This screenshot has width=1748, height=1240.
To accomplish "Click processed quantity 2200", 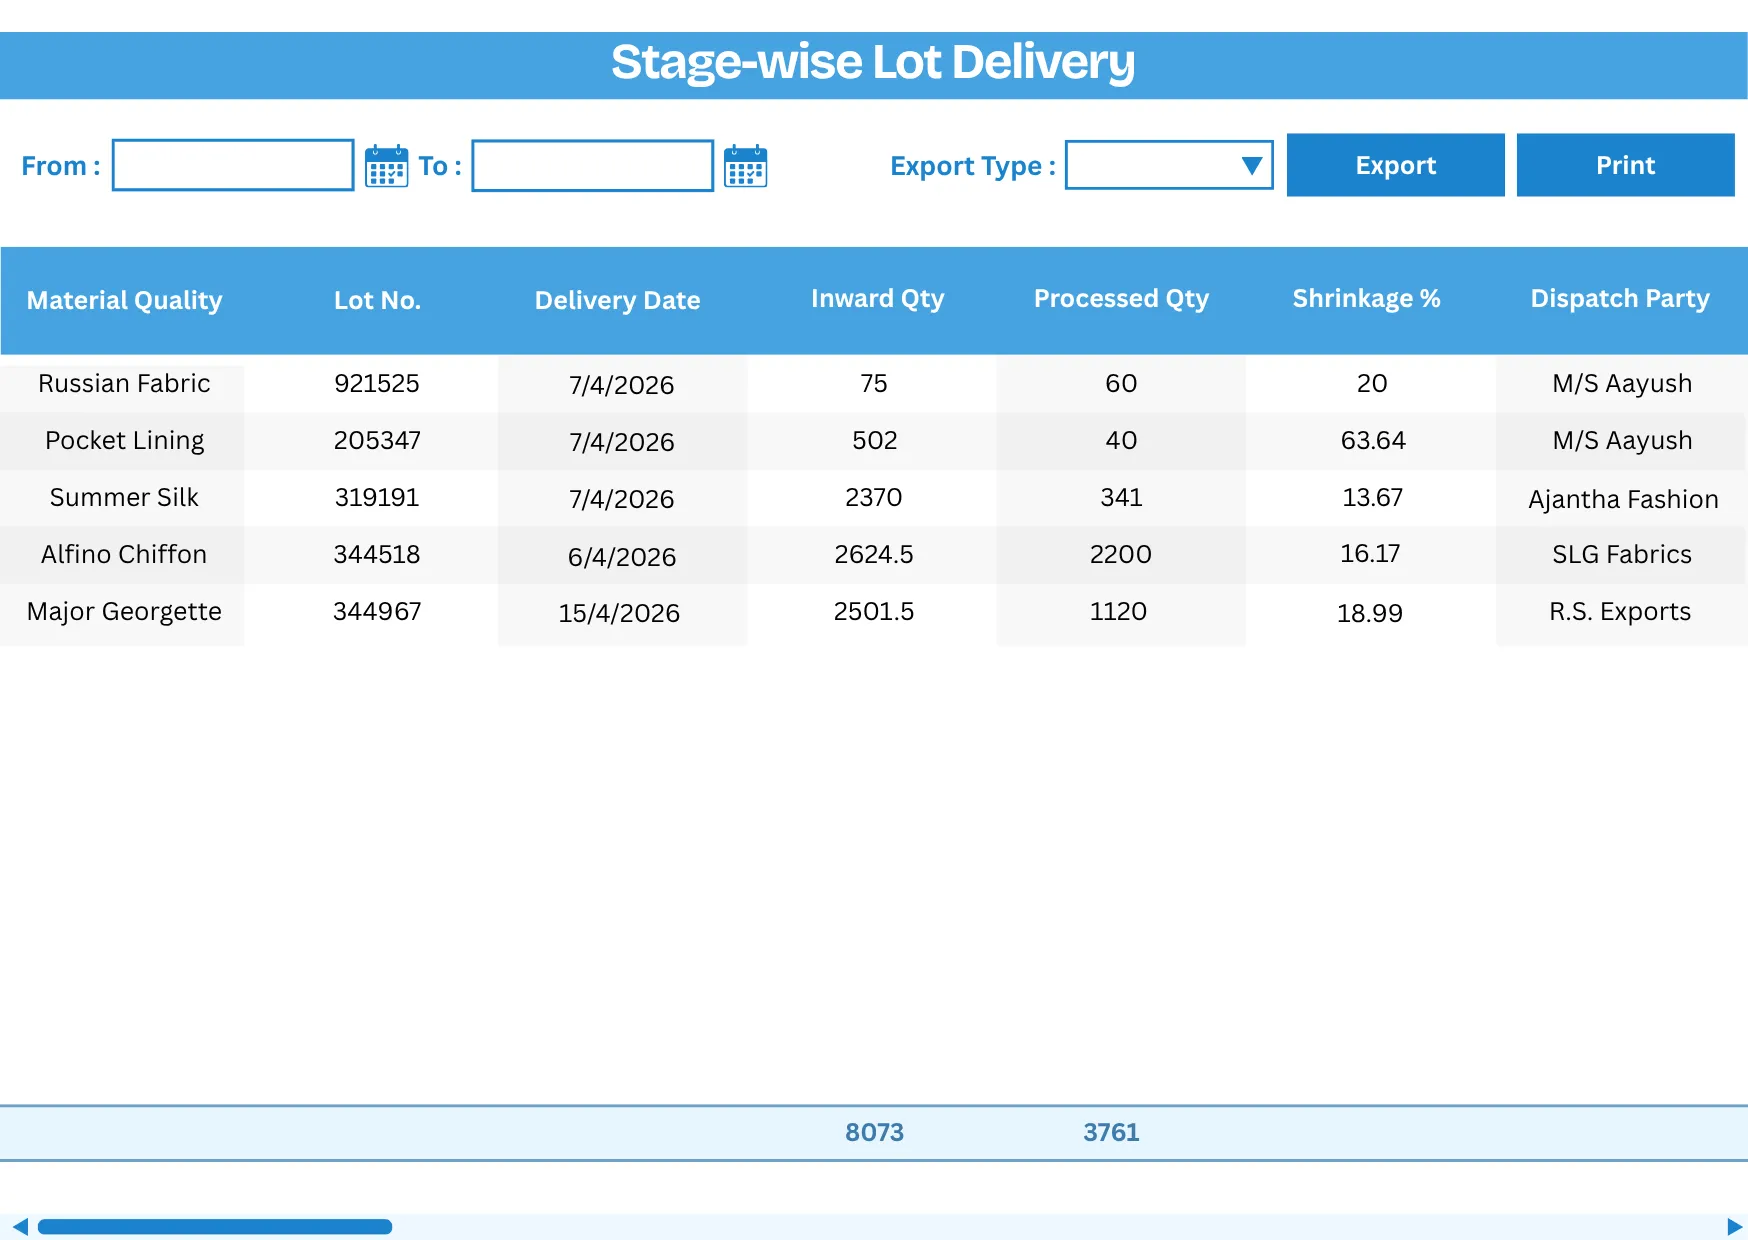I will 1121,554.
